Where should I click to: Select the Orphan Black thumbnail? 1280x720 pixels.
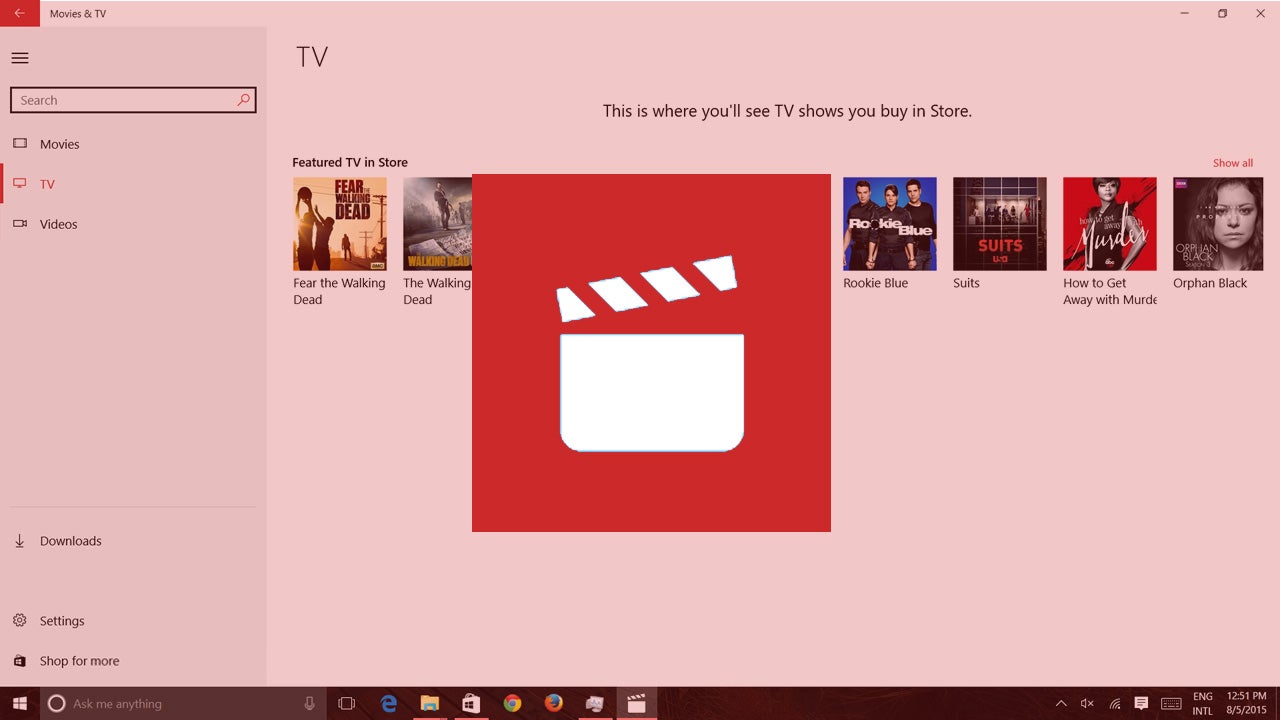[x=1218, y=223]
